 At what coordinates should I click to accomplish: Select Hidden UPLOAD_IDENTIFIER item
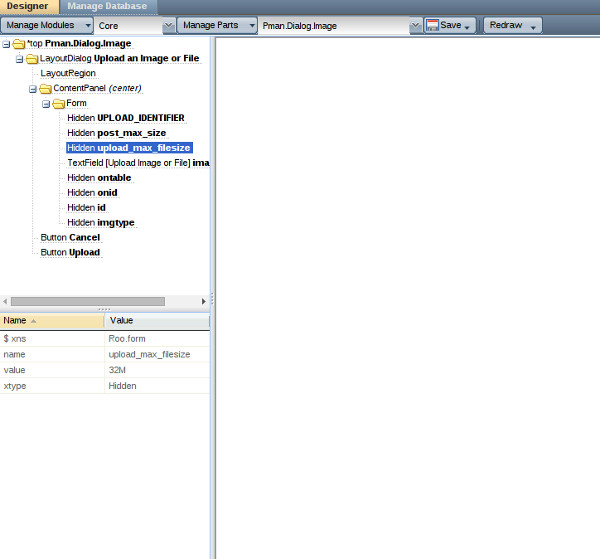pyautogui.click(x=126, y=118)
